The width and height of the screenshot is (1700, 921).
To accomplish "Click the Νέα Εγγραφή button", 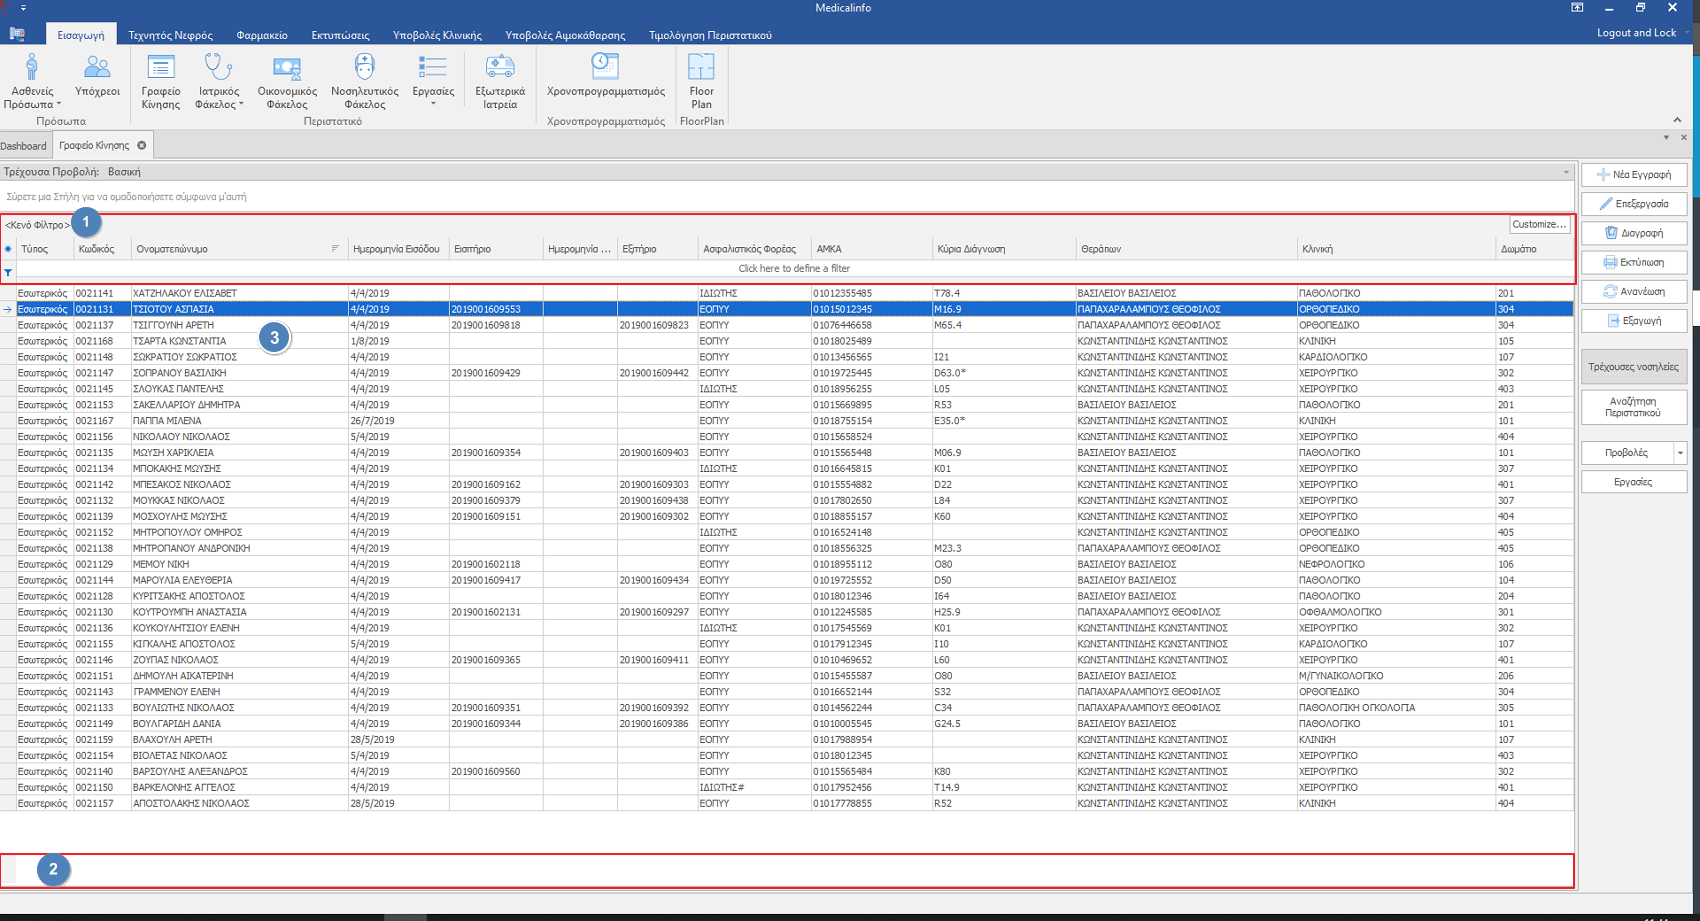I will click(1633, 175).
